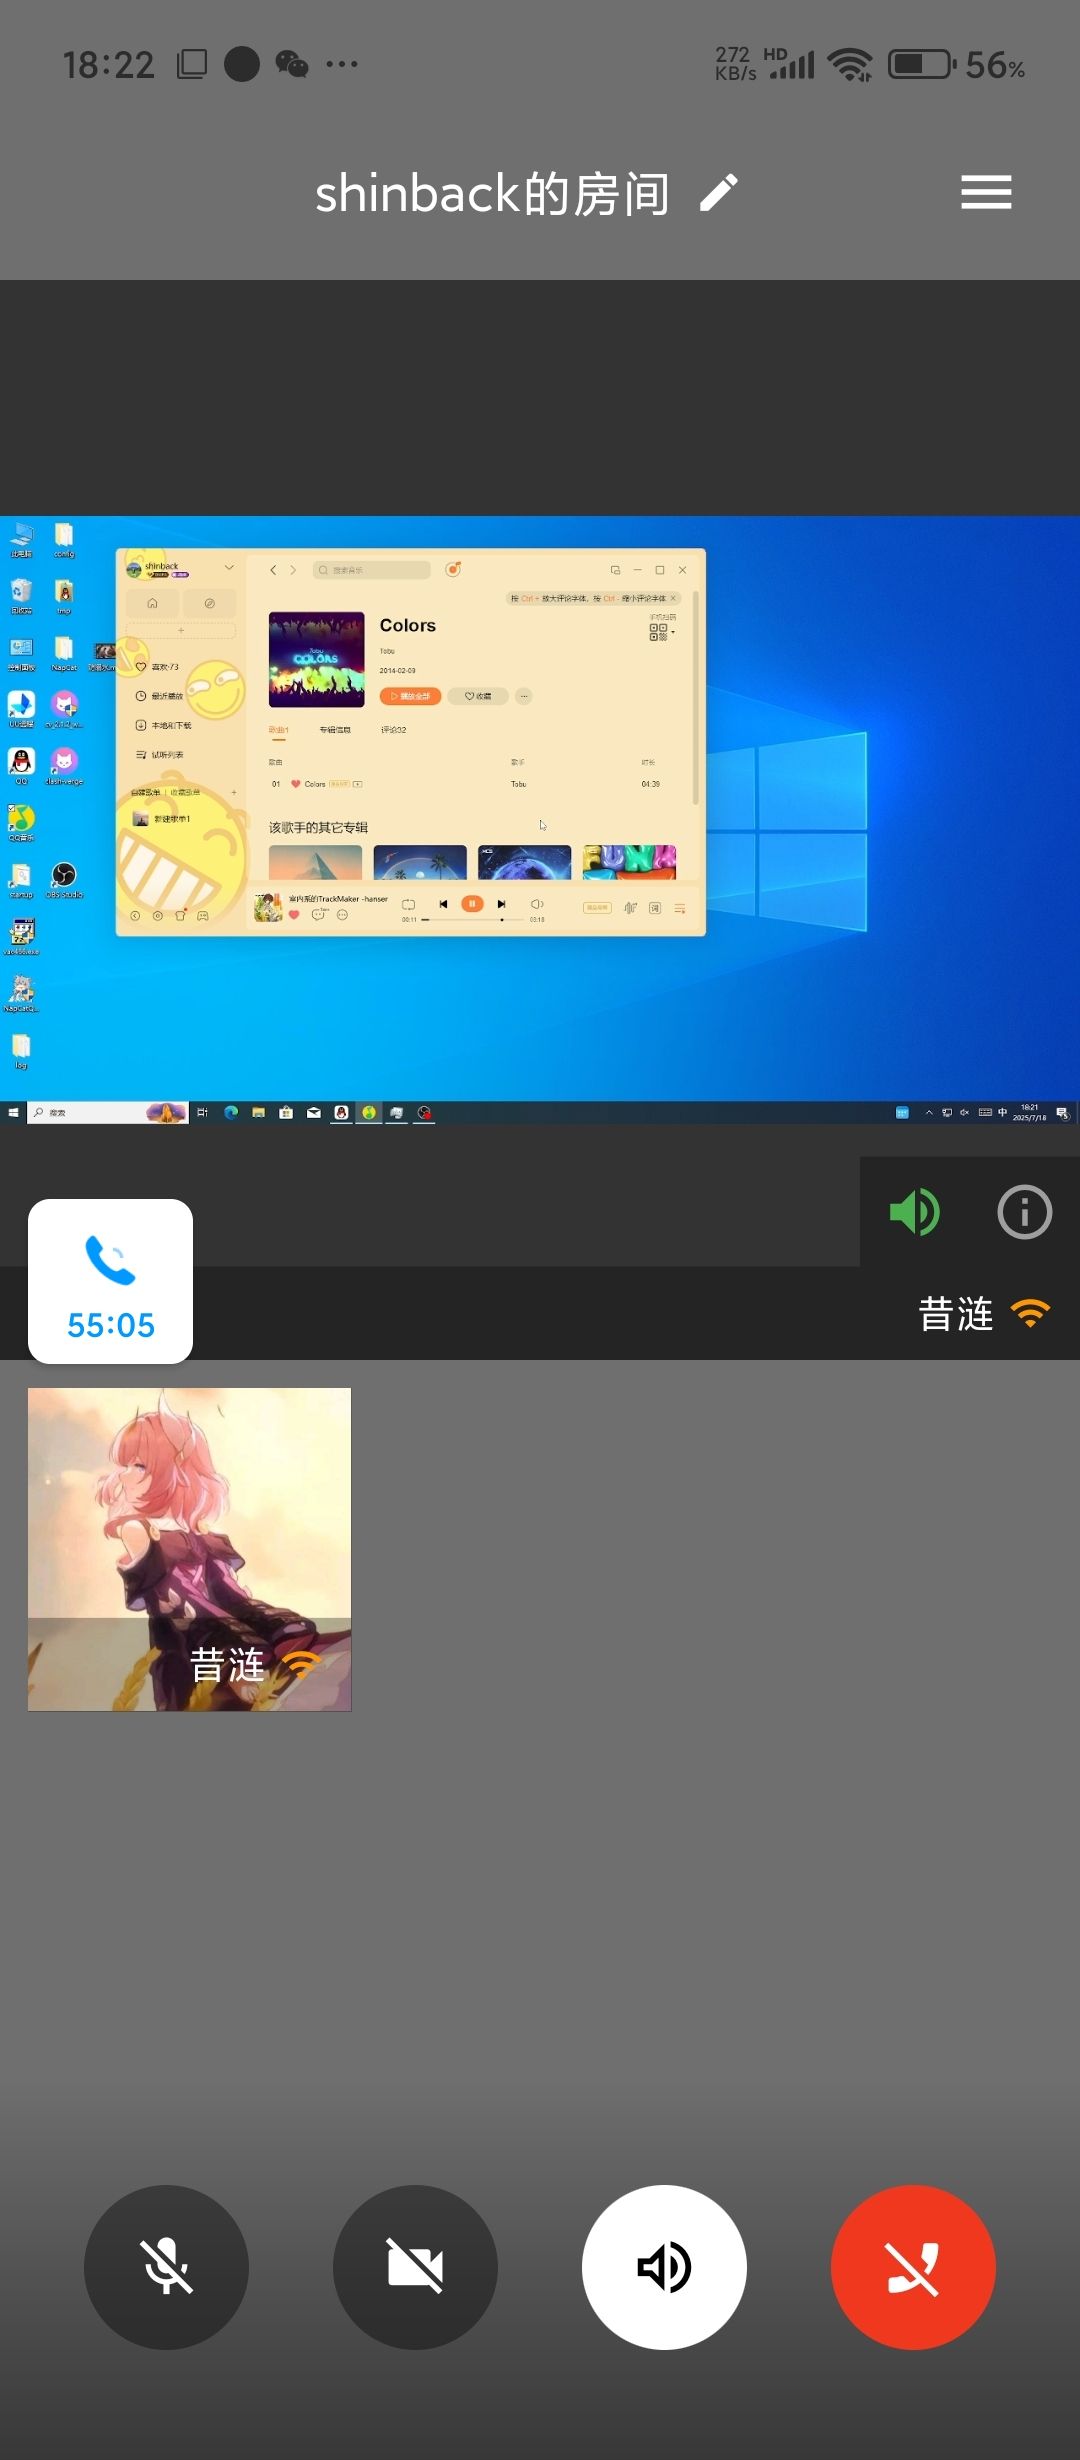
Task: Select the 昔涟 participant avatar thumbnail
Action: 190,1549
